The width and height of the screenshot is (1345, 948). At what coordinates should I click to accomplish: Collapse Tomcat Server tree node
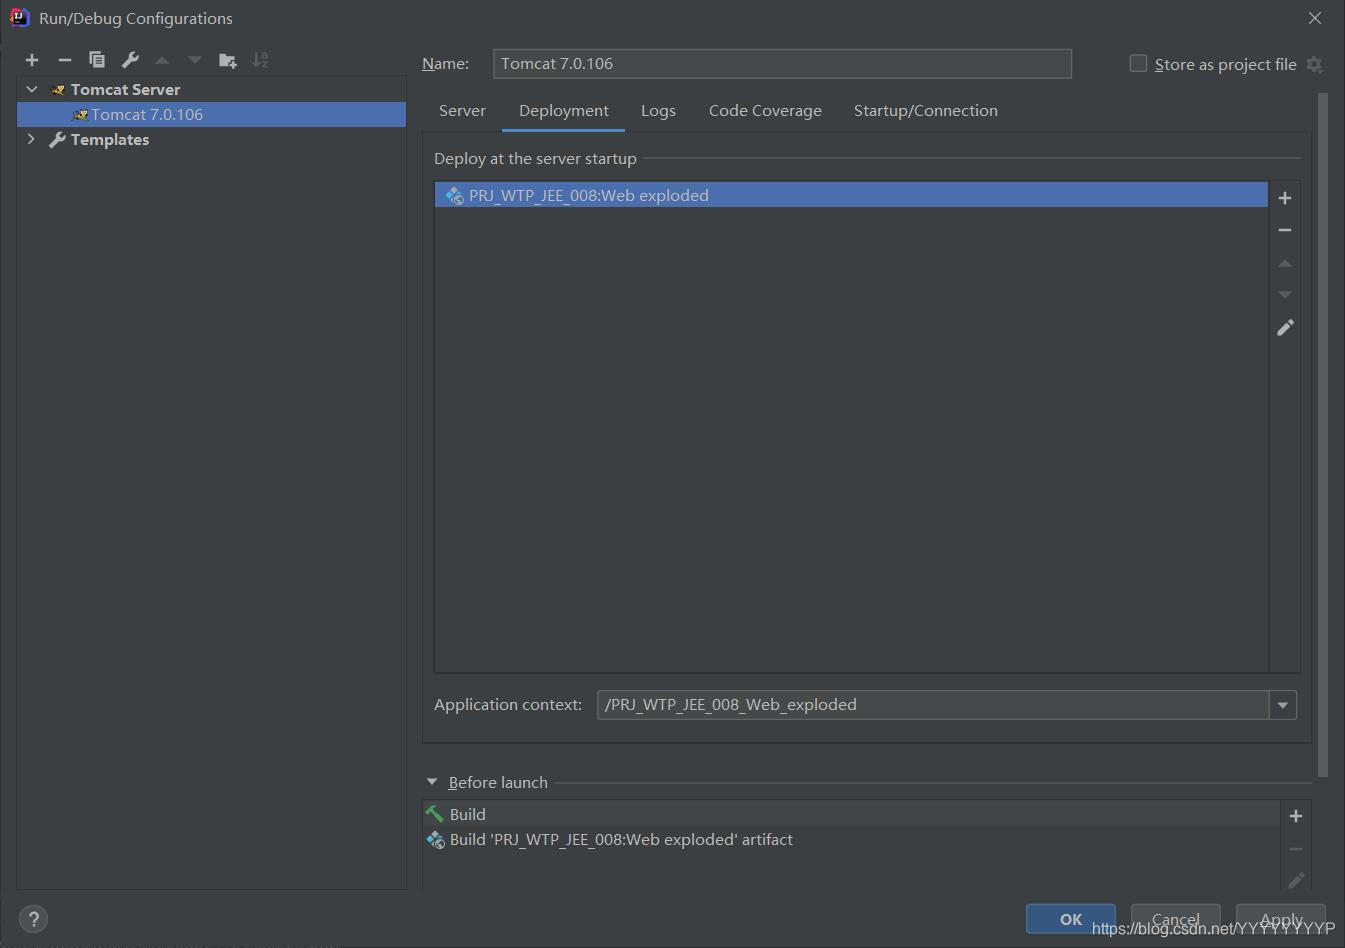click(x=32, y=89)
